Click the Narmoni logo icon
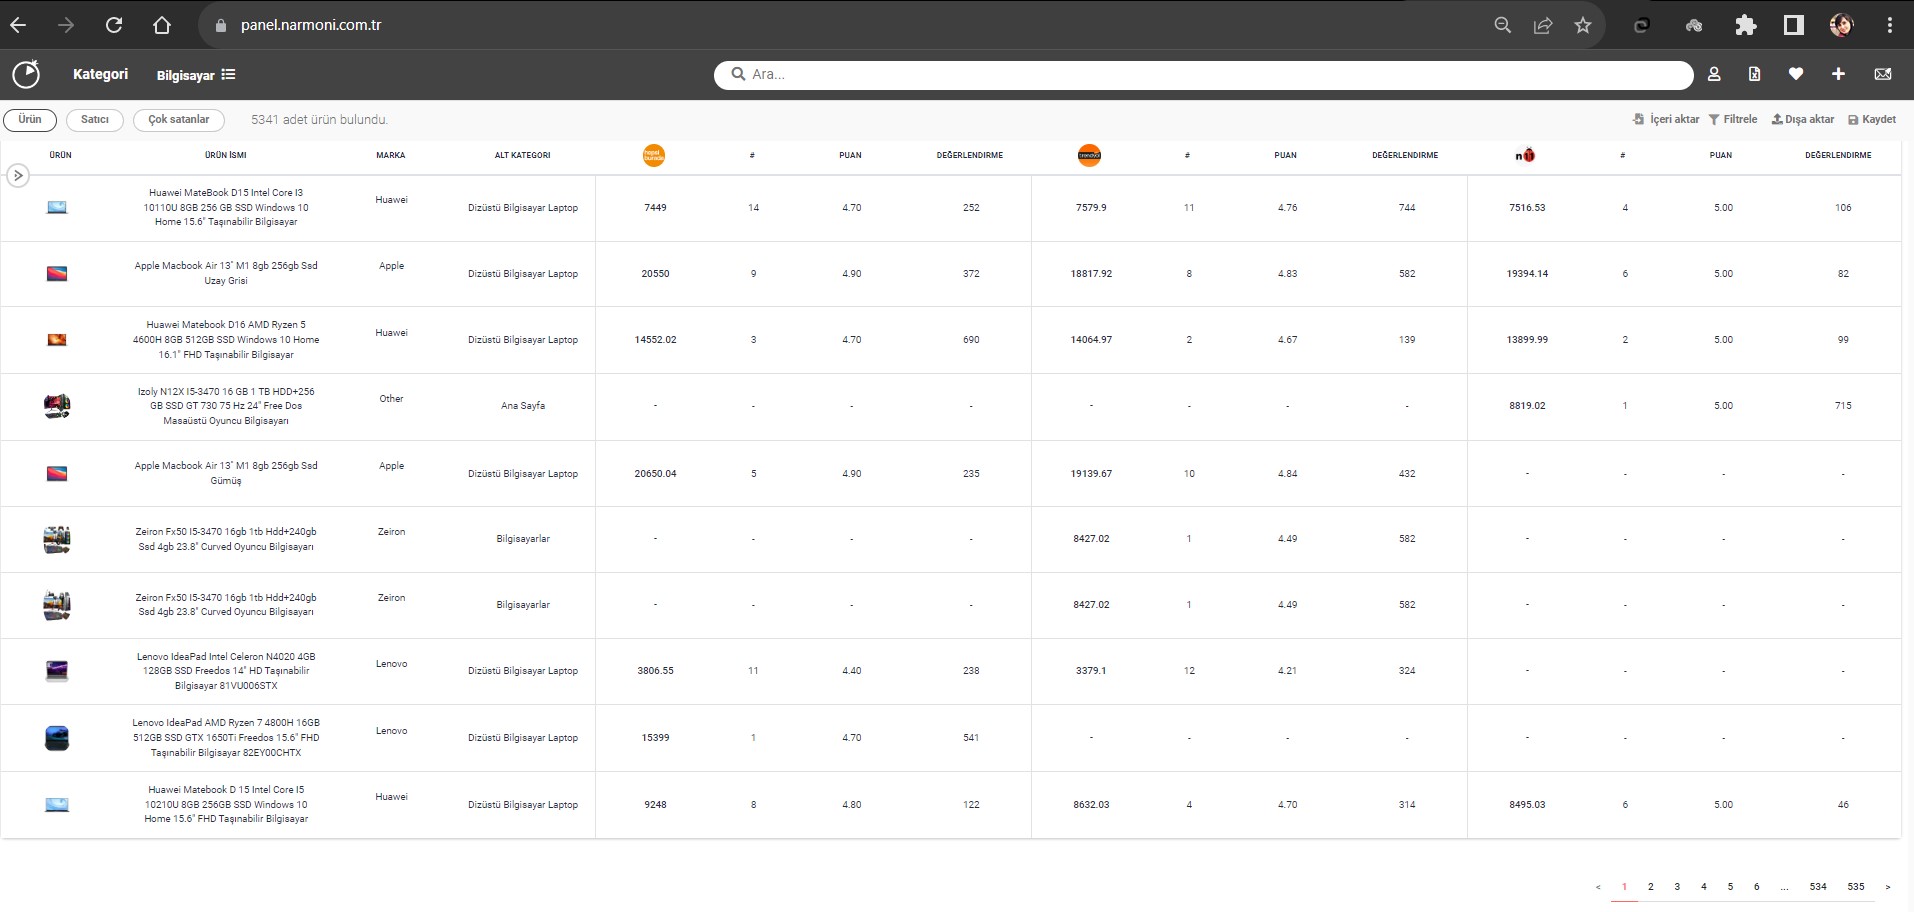 click(26, 74)
